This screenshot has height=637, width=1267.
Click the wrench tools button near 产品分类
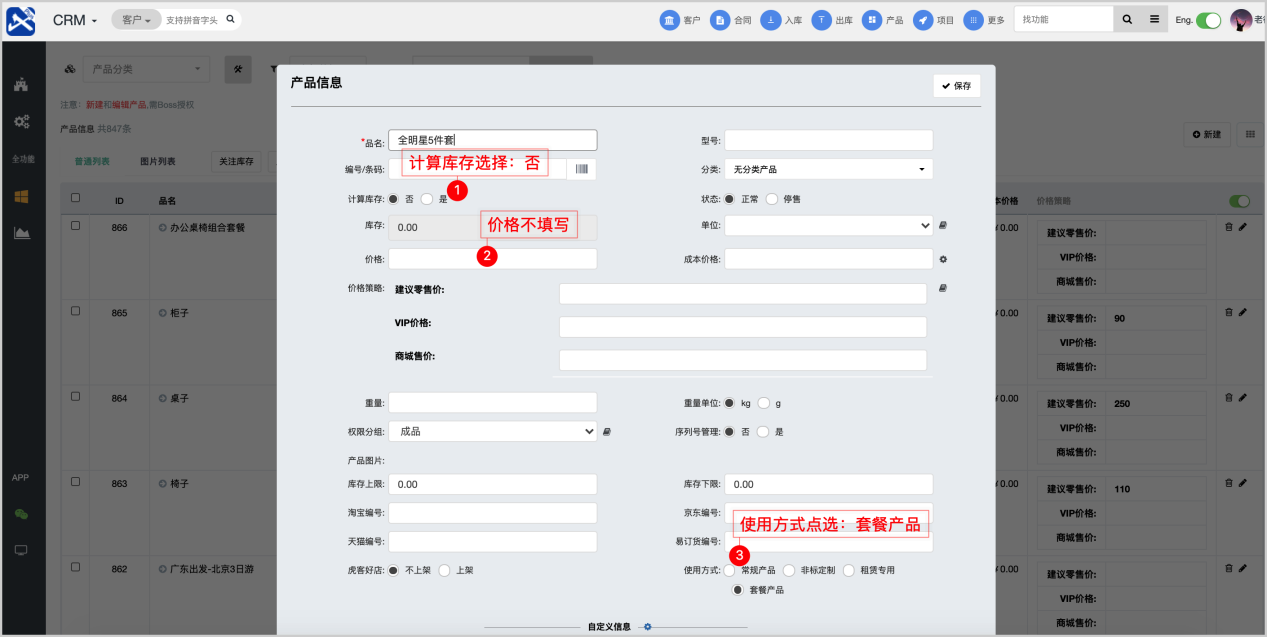pos(238,69)
